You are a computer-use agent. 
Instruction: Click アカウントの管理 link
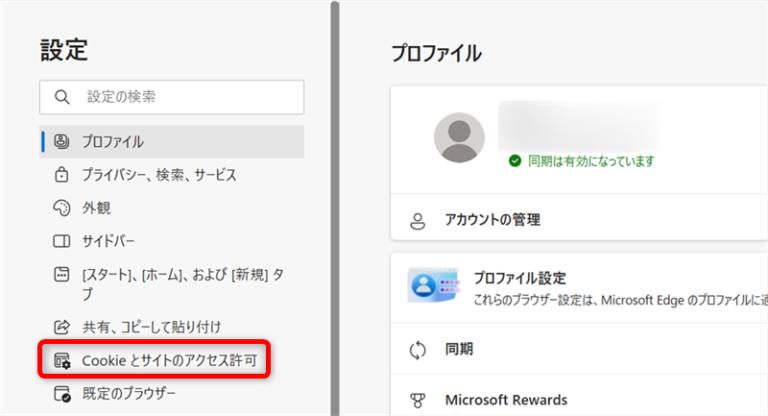[498, 219]
